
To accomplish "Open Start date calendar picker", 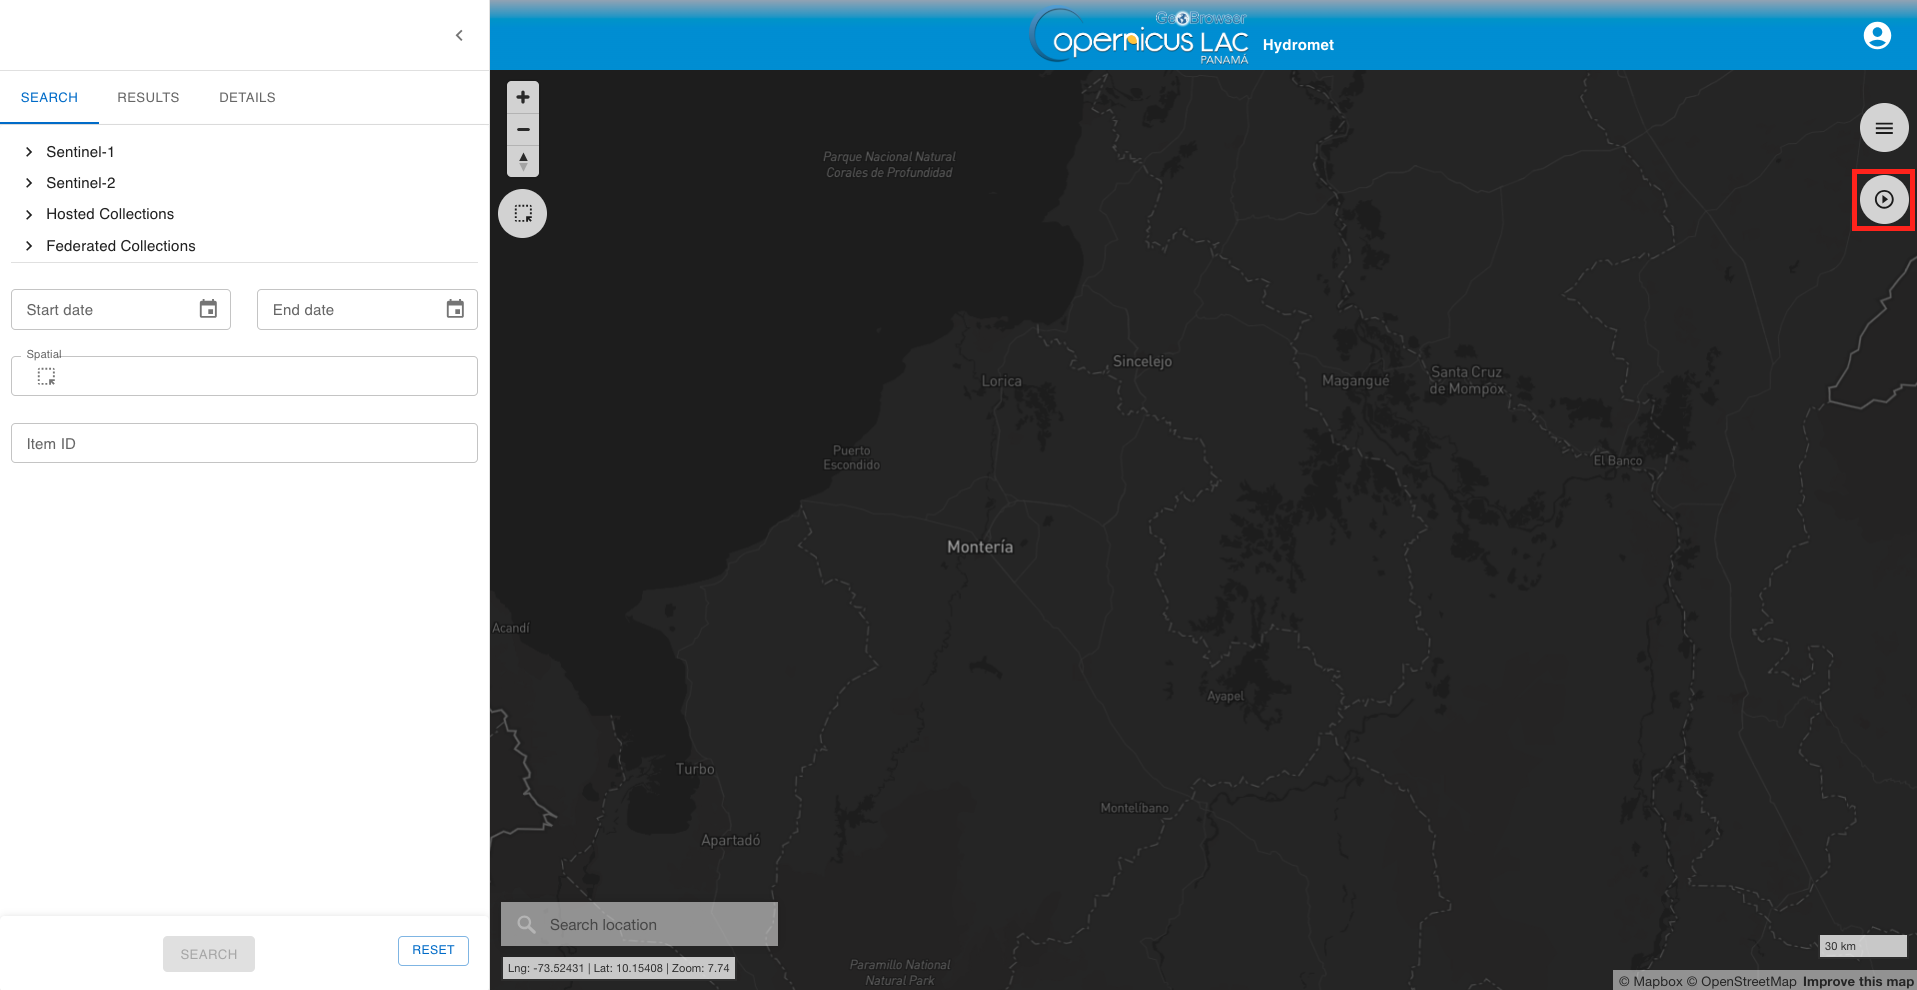I will point(208,309).
